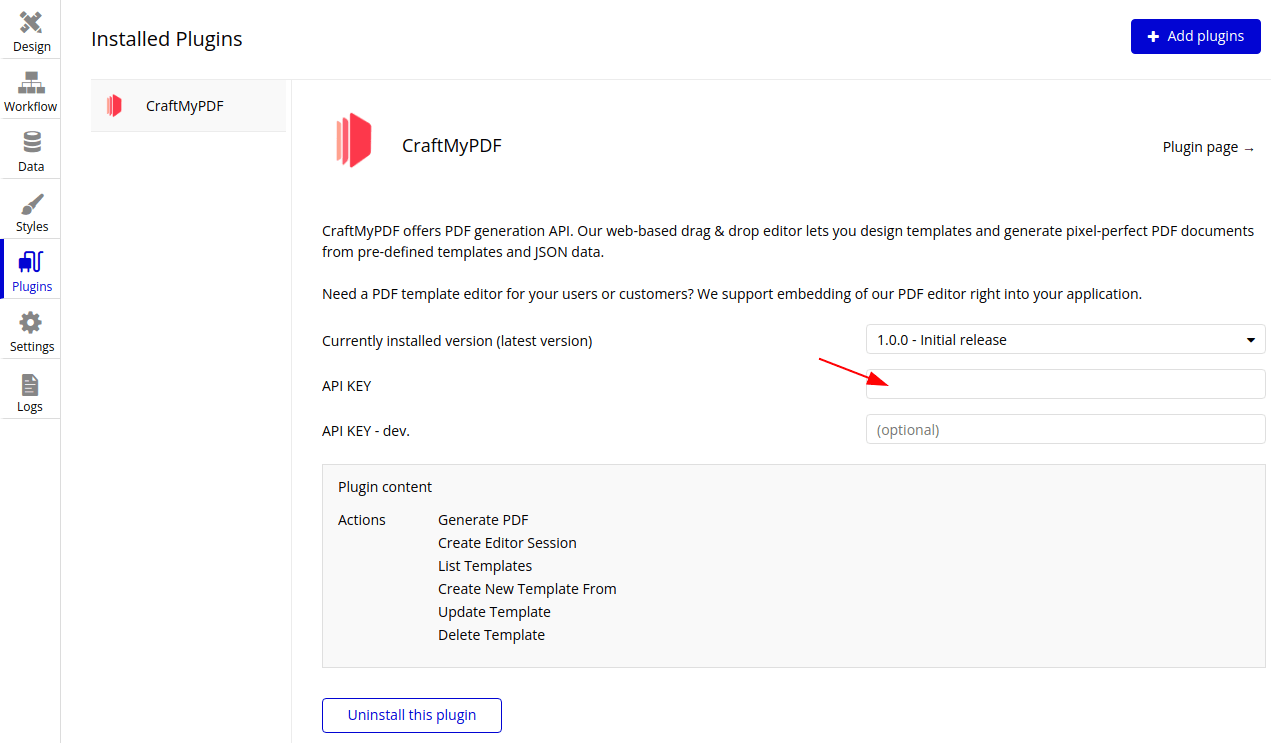Click the Installed Plugins heading
The image size is (1271, 743).
(167, 39)
